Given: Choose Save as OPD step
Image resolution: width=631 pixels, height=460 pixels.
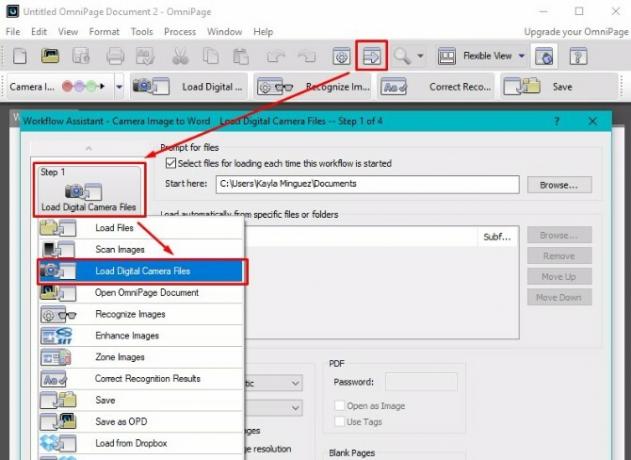Looking at the screenshot, I should coord(141,422).
